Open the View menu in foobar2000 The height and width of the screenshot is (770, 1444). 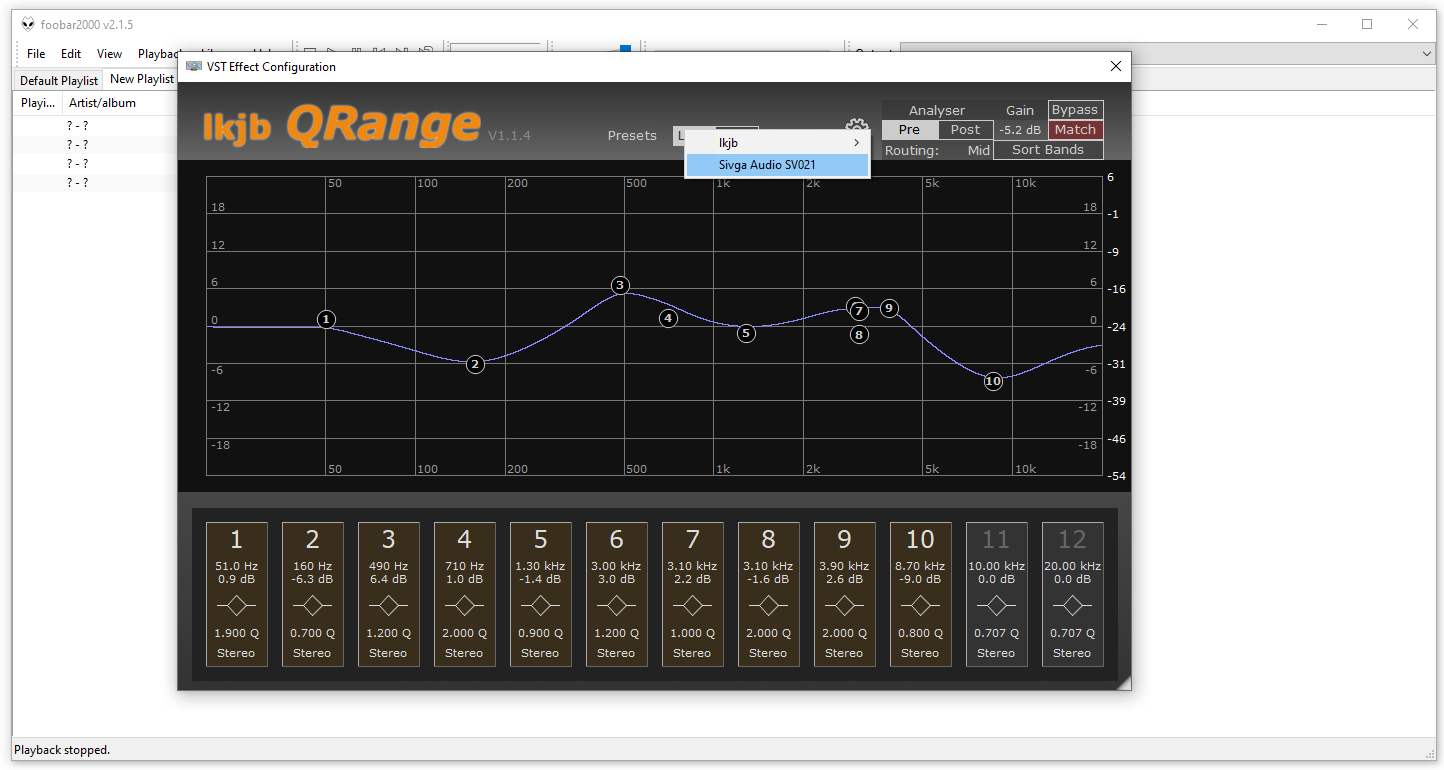point(109,54)
